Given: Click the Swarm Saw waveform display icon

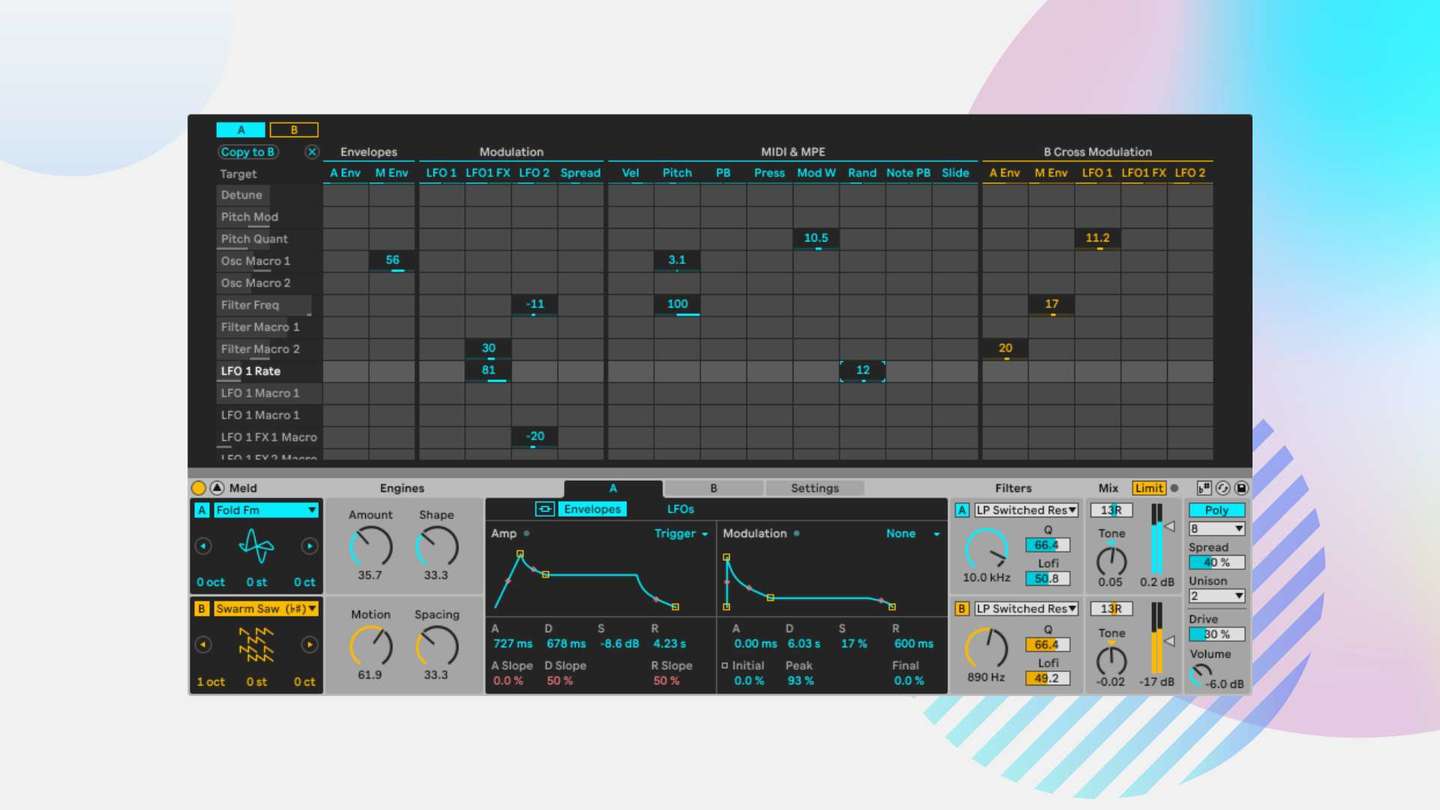Looking at the screenshot, I should pos(256,645).
